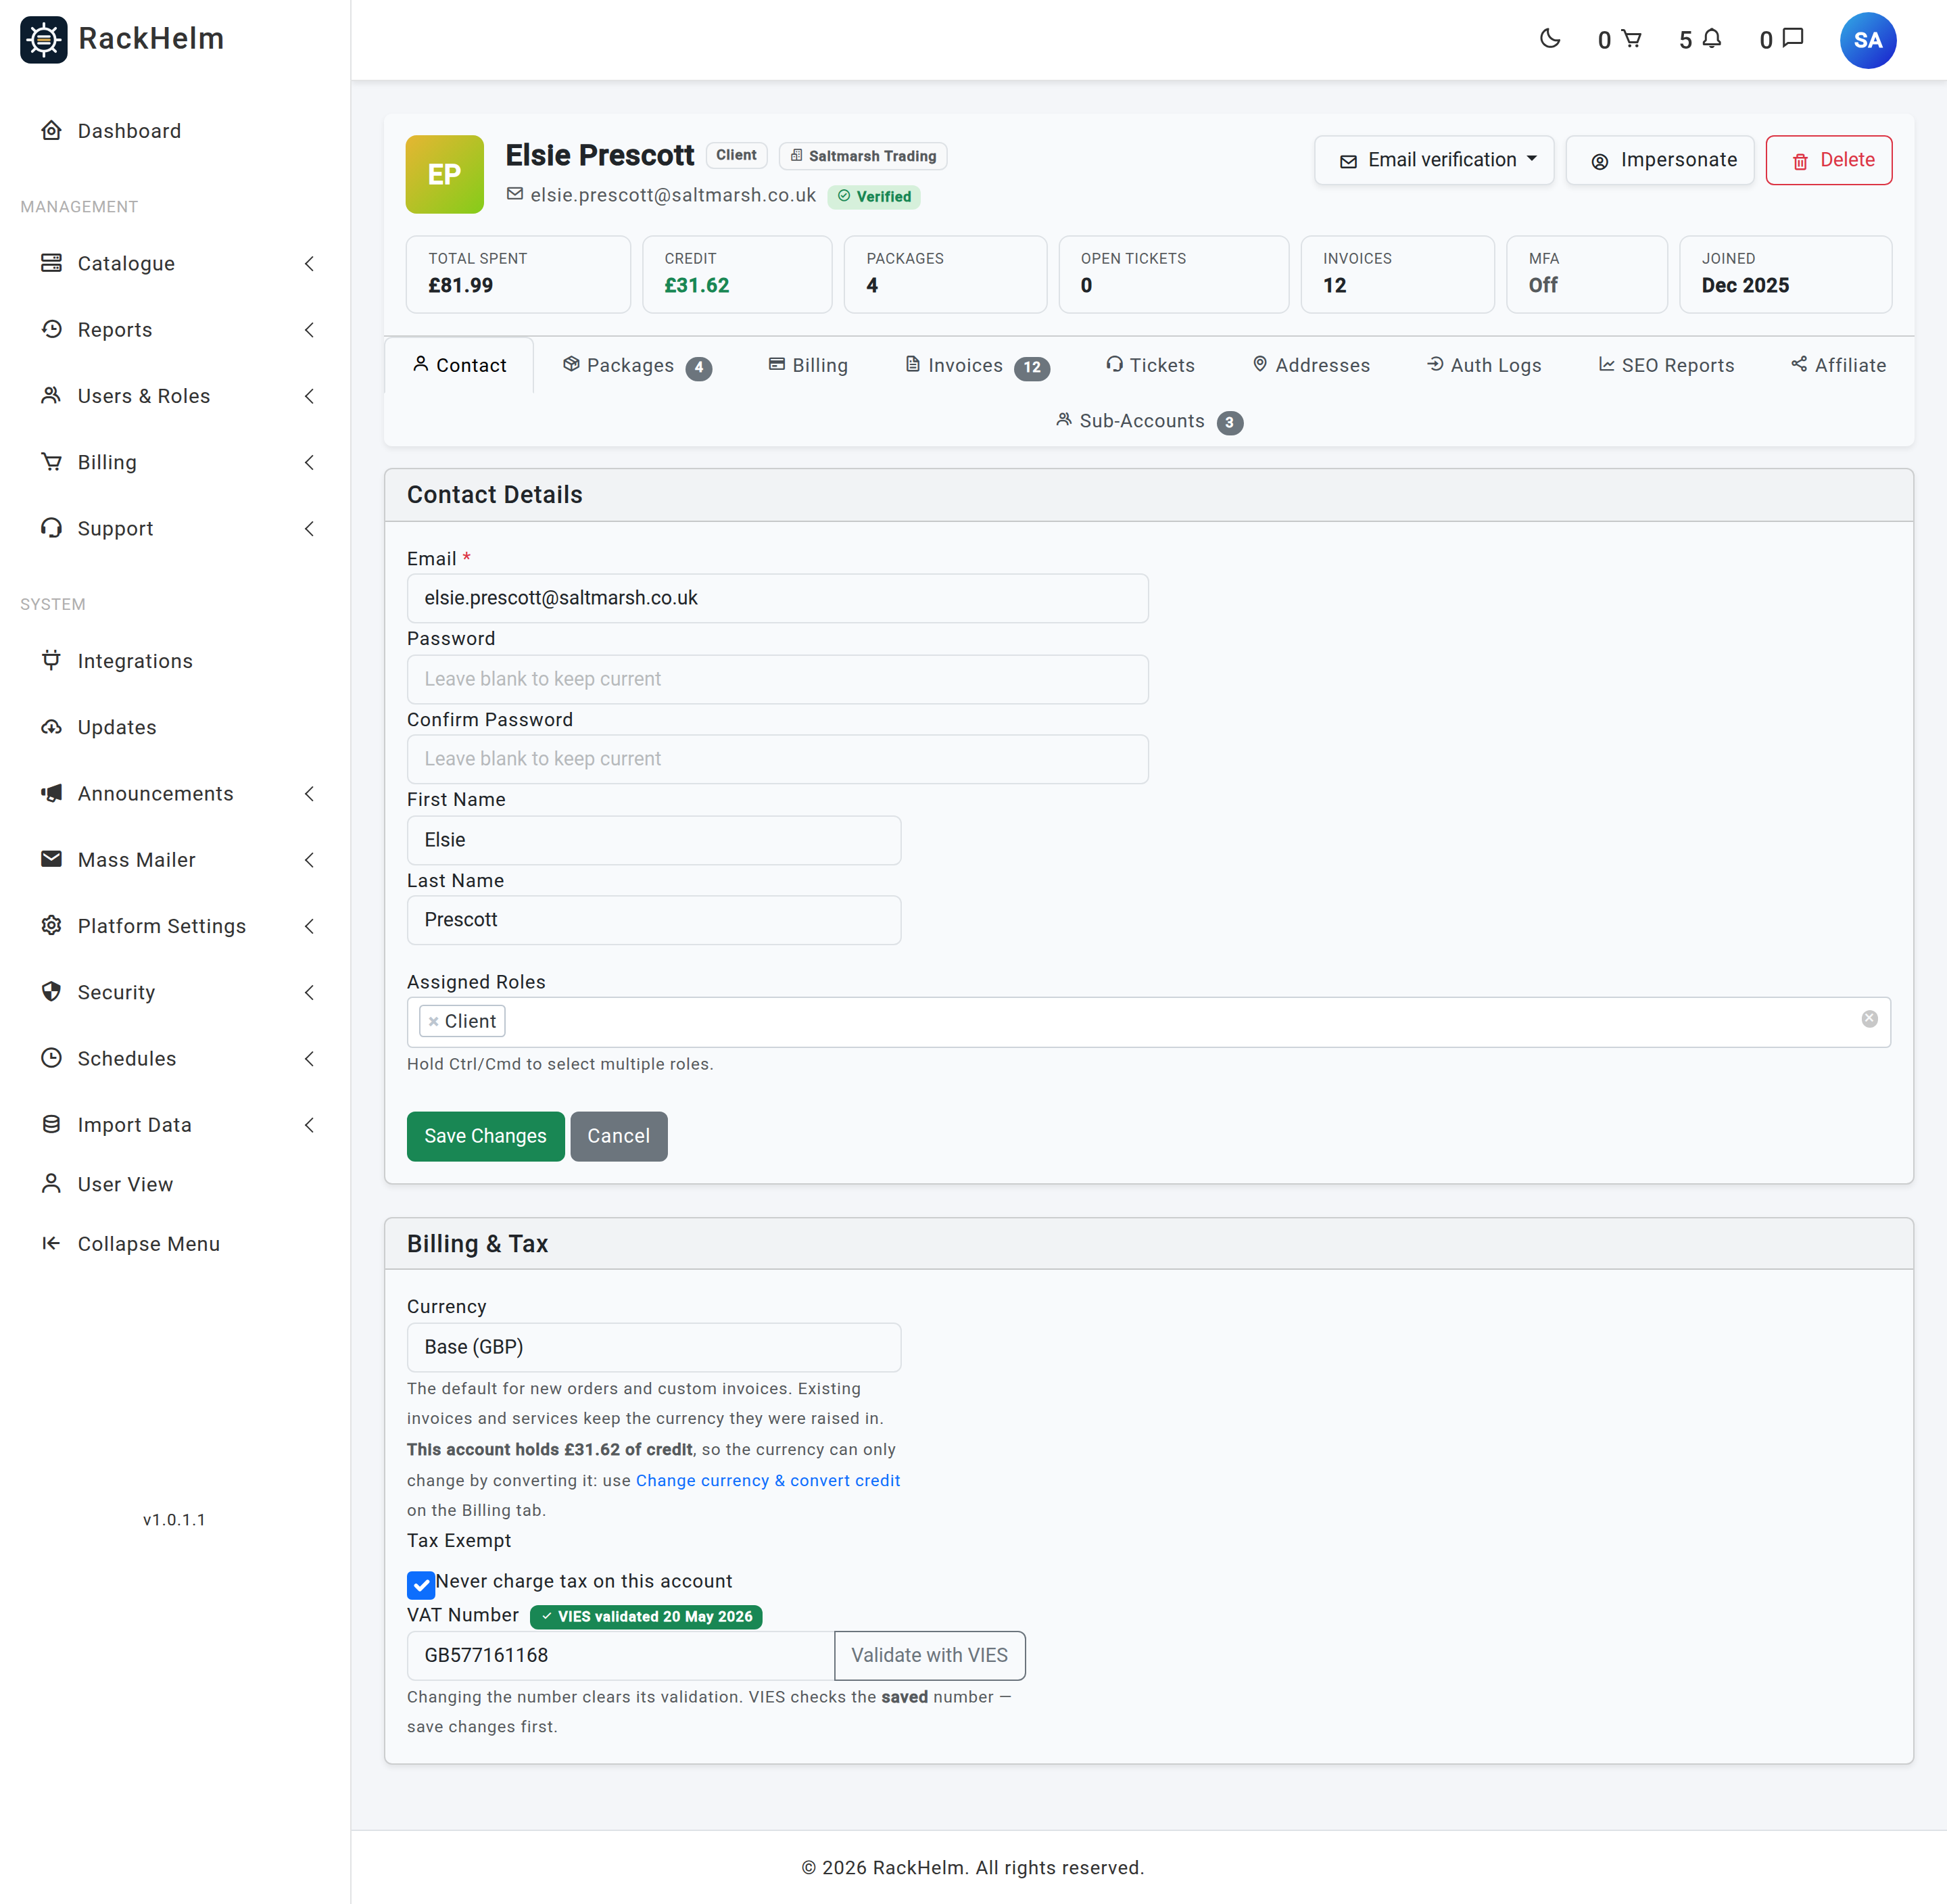Click the envelope icon beside email
Viewport: 1947px width, 1904px height.
[x=515, y=194]
